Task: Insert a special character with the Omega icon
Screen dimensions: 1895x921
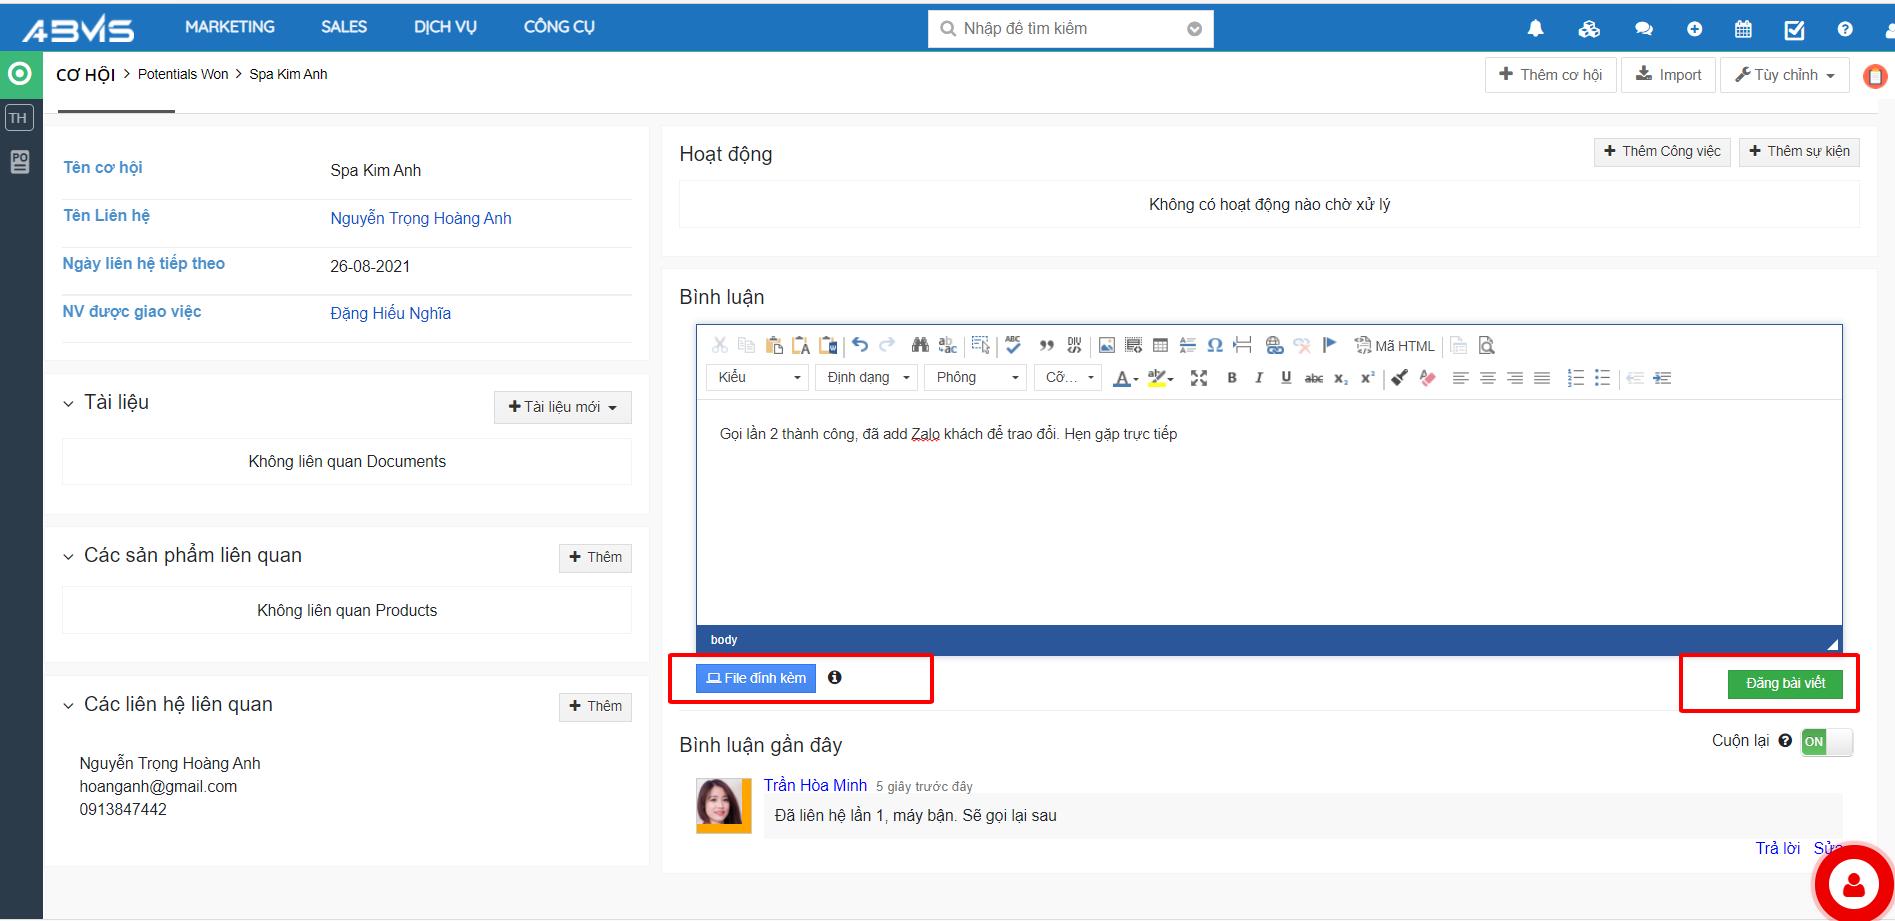Action: pyautogui.click(x=1214, y=345)
